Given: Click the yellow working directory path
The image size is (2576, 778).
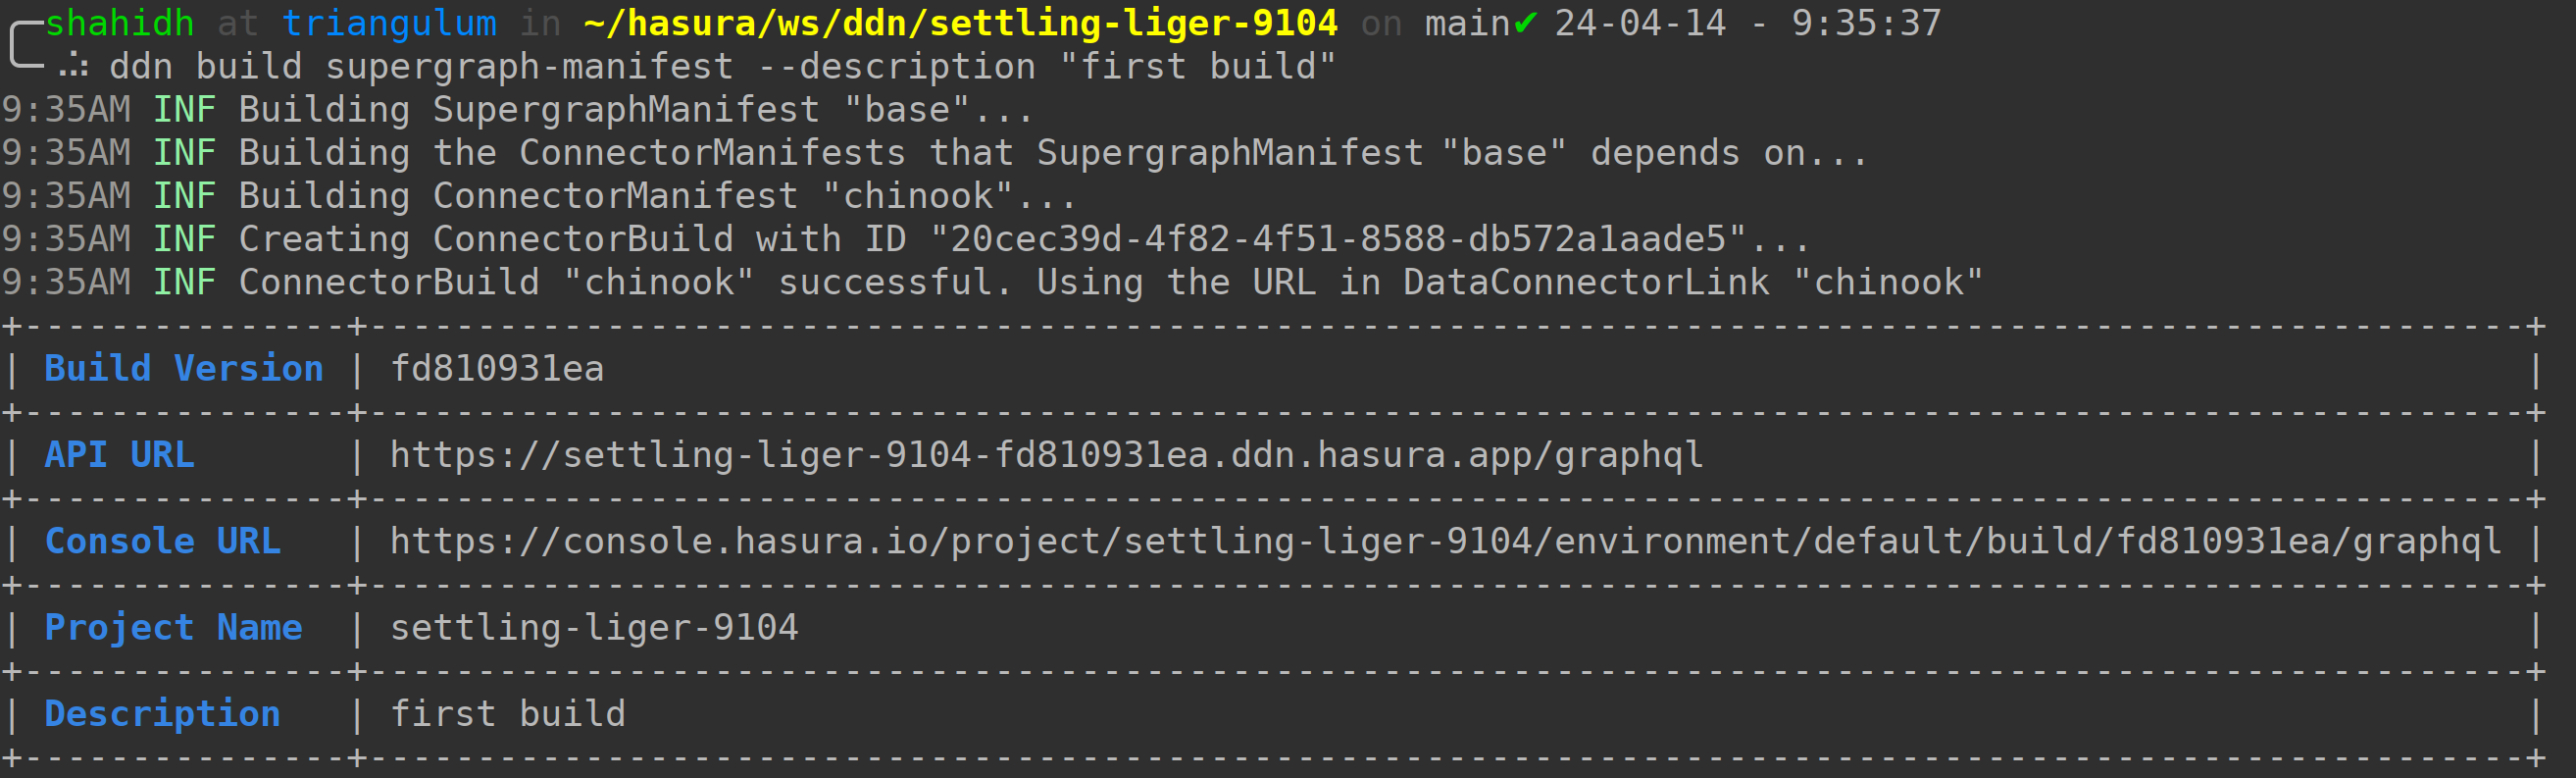Looking at the screenshot, I should (x=960, y=22).
